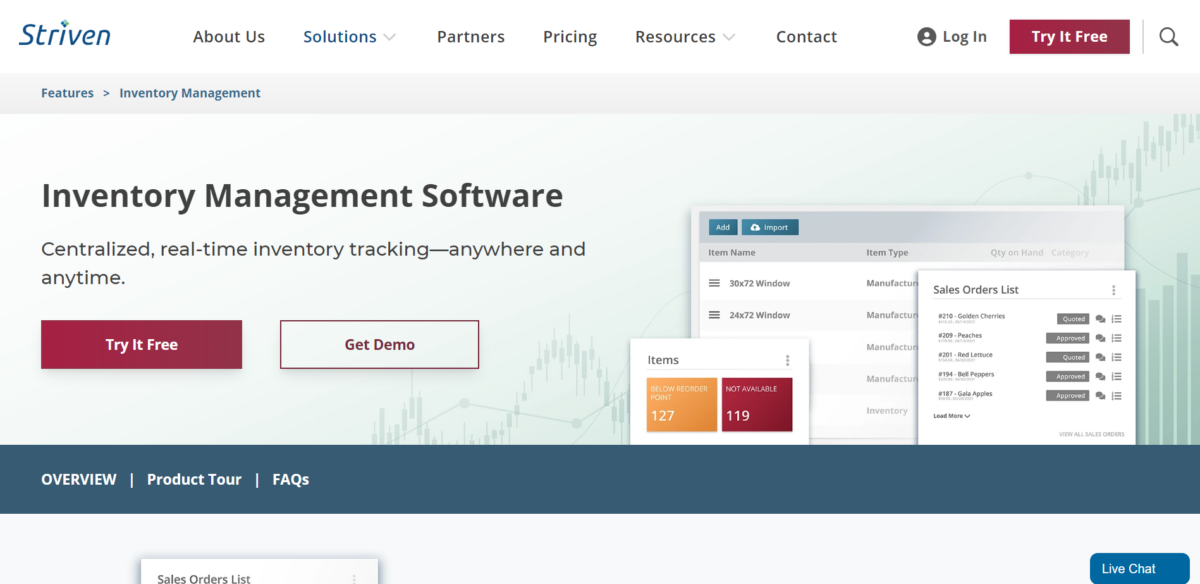
Task: Open the Contact page
Action: point(807,37)
